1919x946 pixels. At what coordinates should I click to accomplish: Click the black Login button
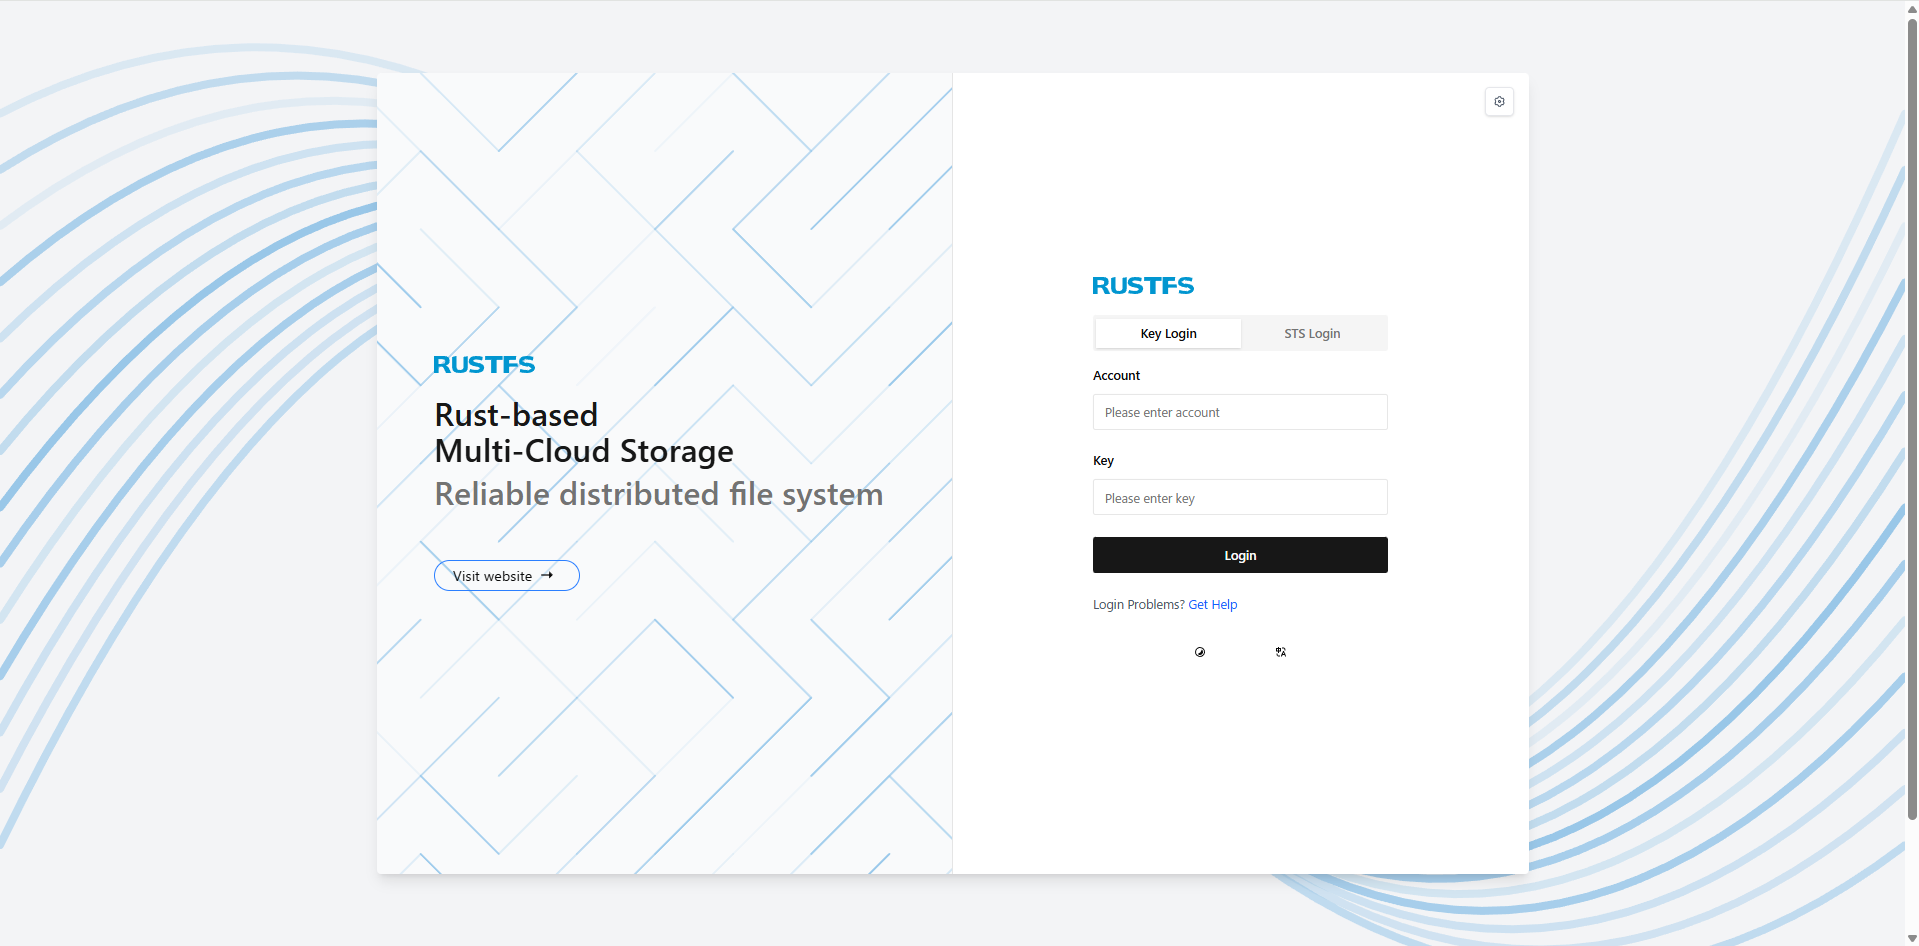click(1240, 555)
